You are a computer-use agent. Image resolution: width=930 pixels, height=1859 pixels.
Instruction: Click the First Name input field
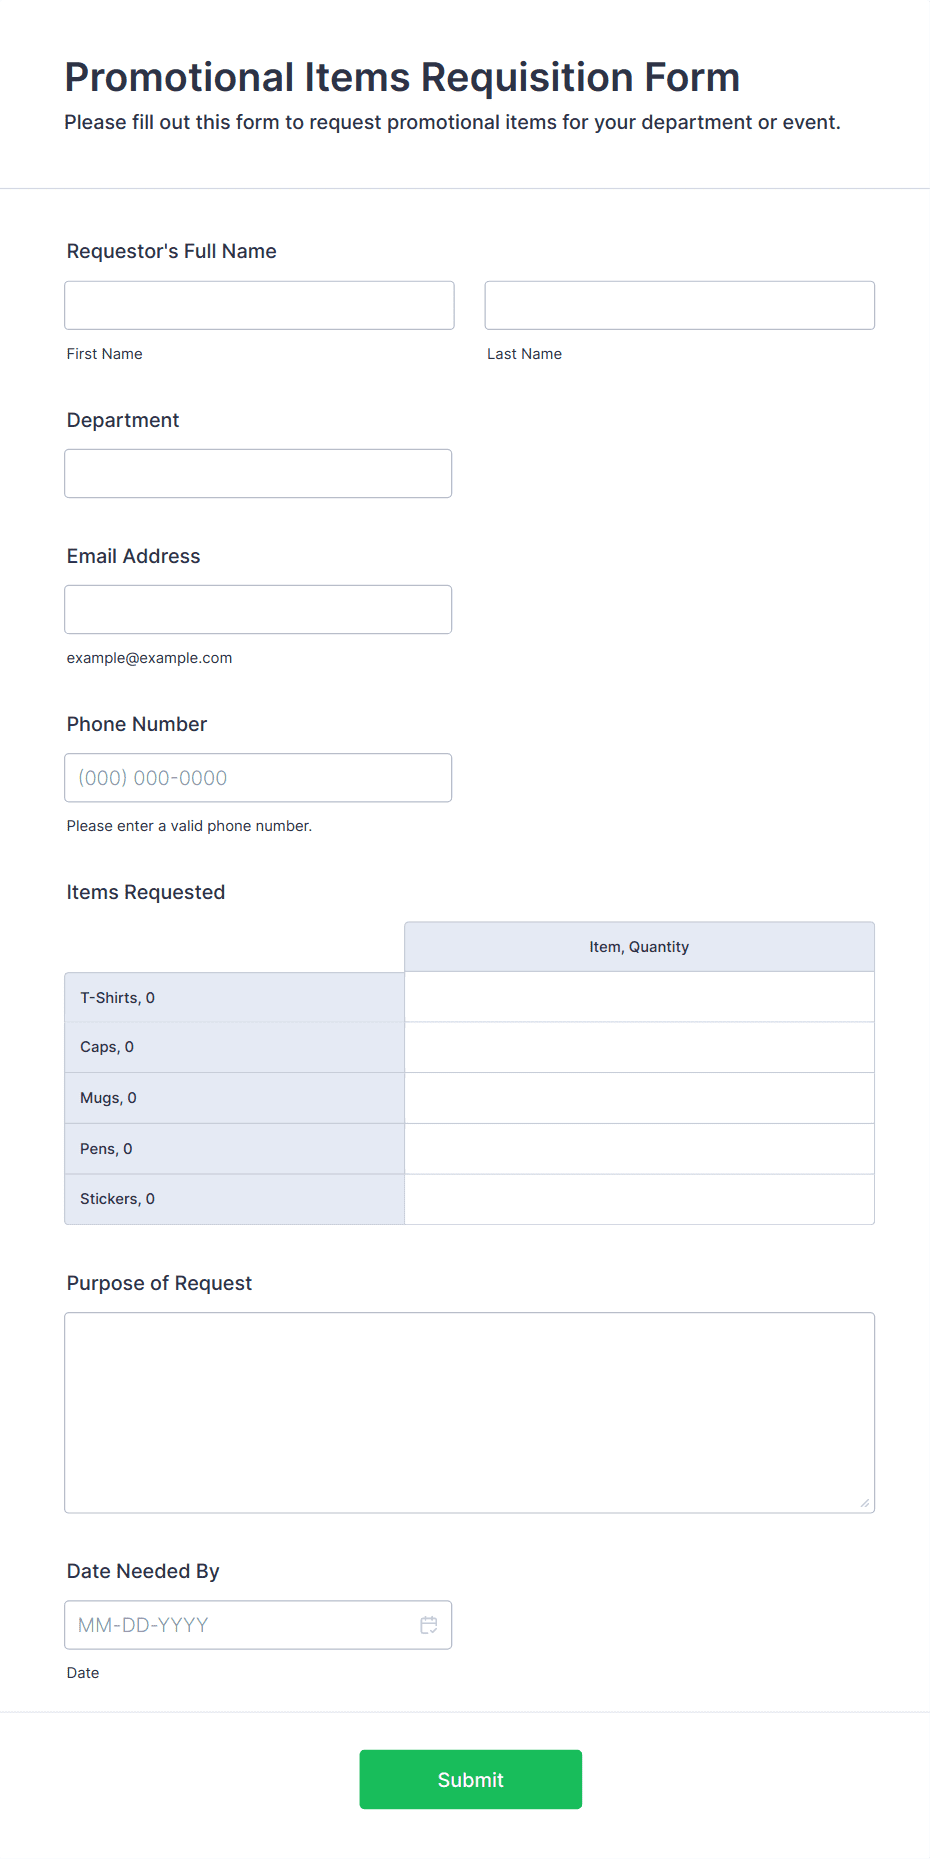point(259,305)
